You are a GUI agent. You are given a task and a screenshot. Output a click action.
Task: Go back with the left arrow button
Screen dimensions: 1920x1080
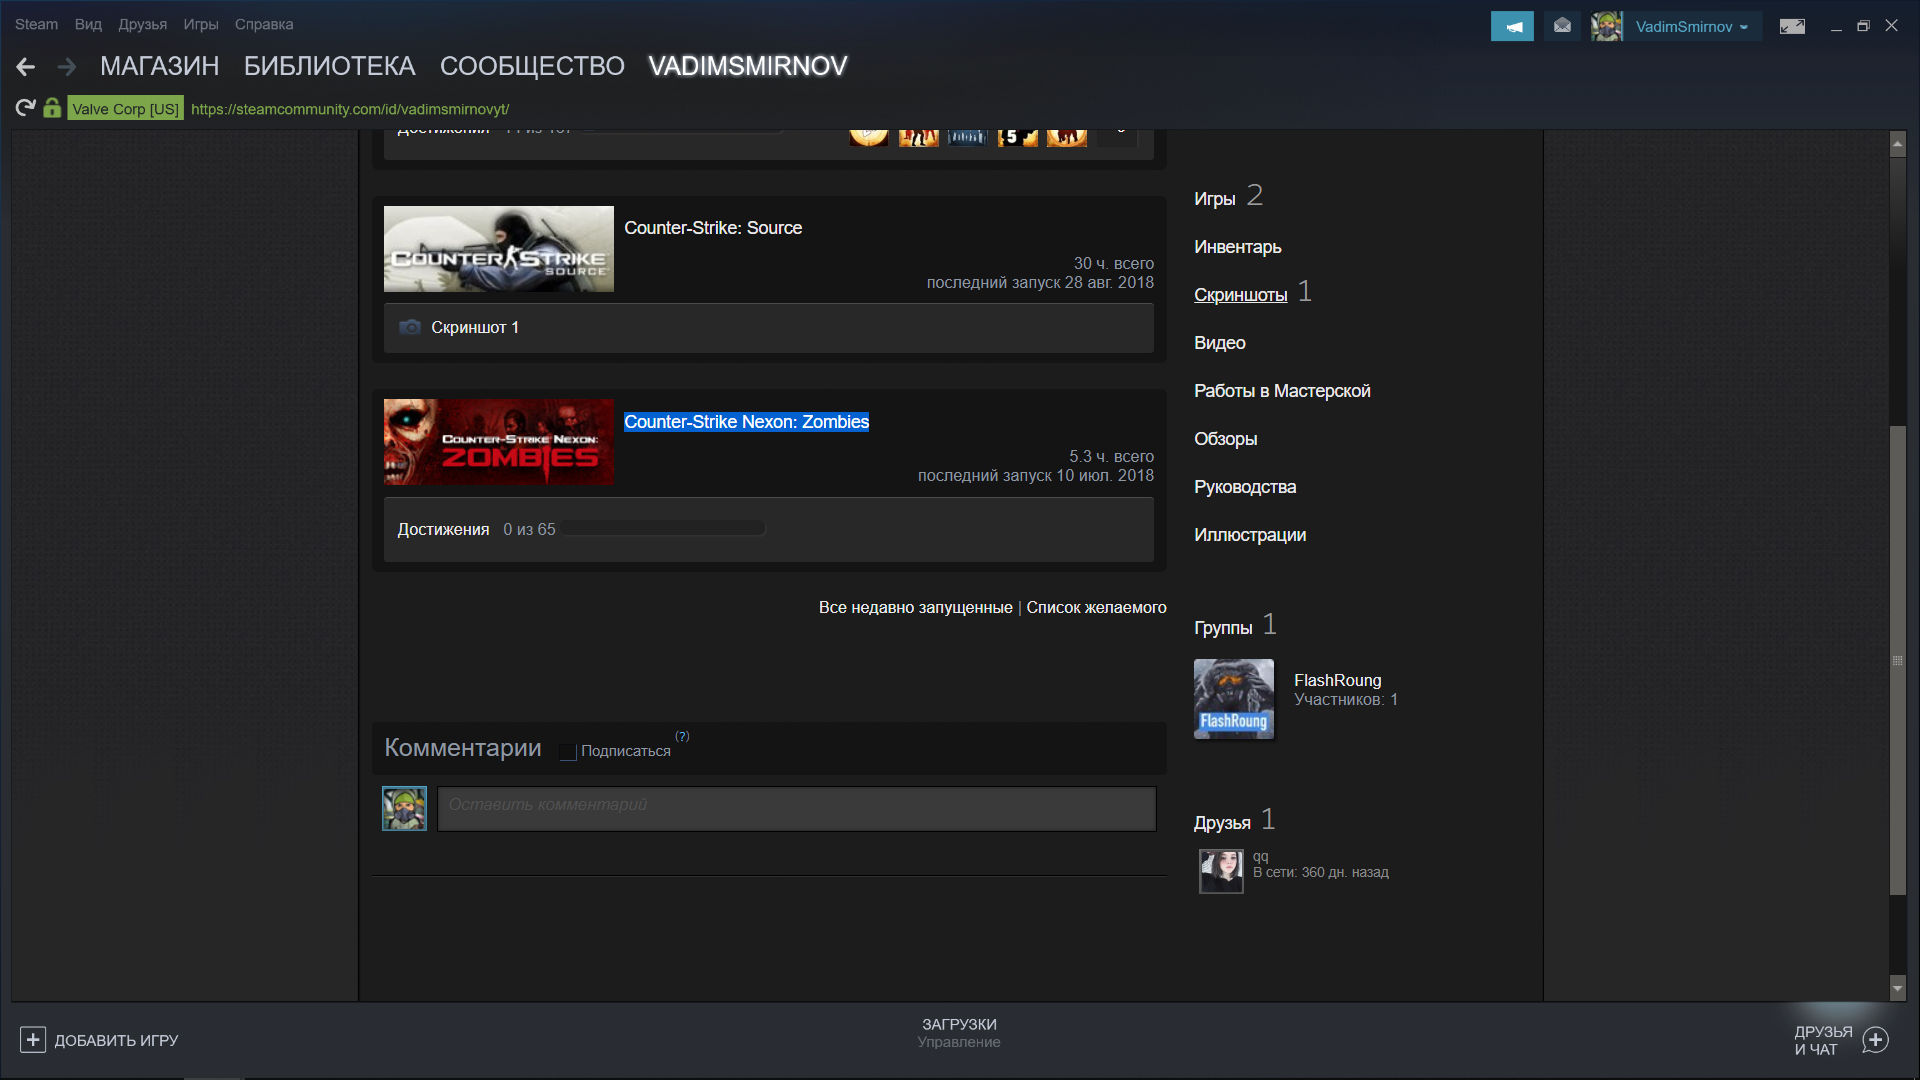coord(26,67)
